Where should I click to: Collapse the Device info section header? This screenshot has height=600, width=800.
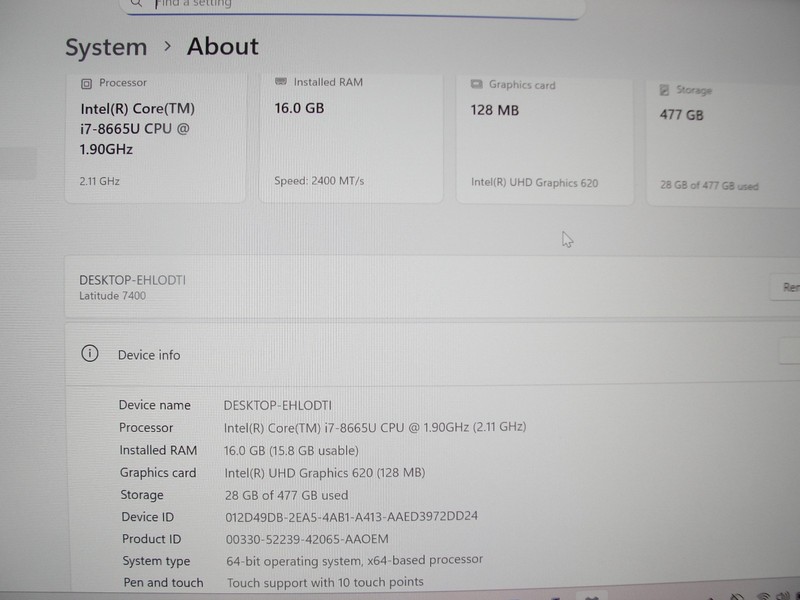(x=432, y=354)
